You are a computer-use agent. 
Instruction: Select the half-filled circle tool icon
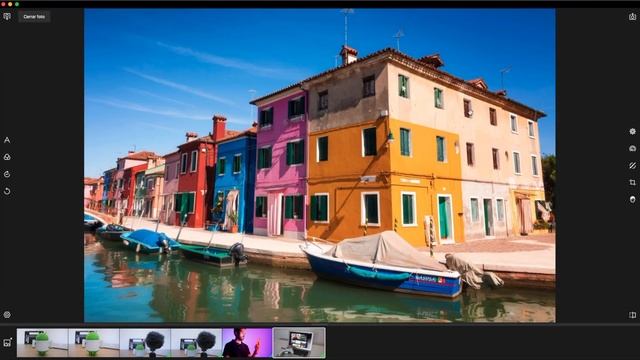click(x=632, y=200)
